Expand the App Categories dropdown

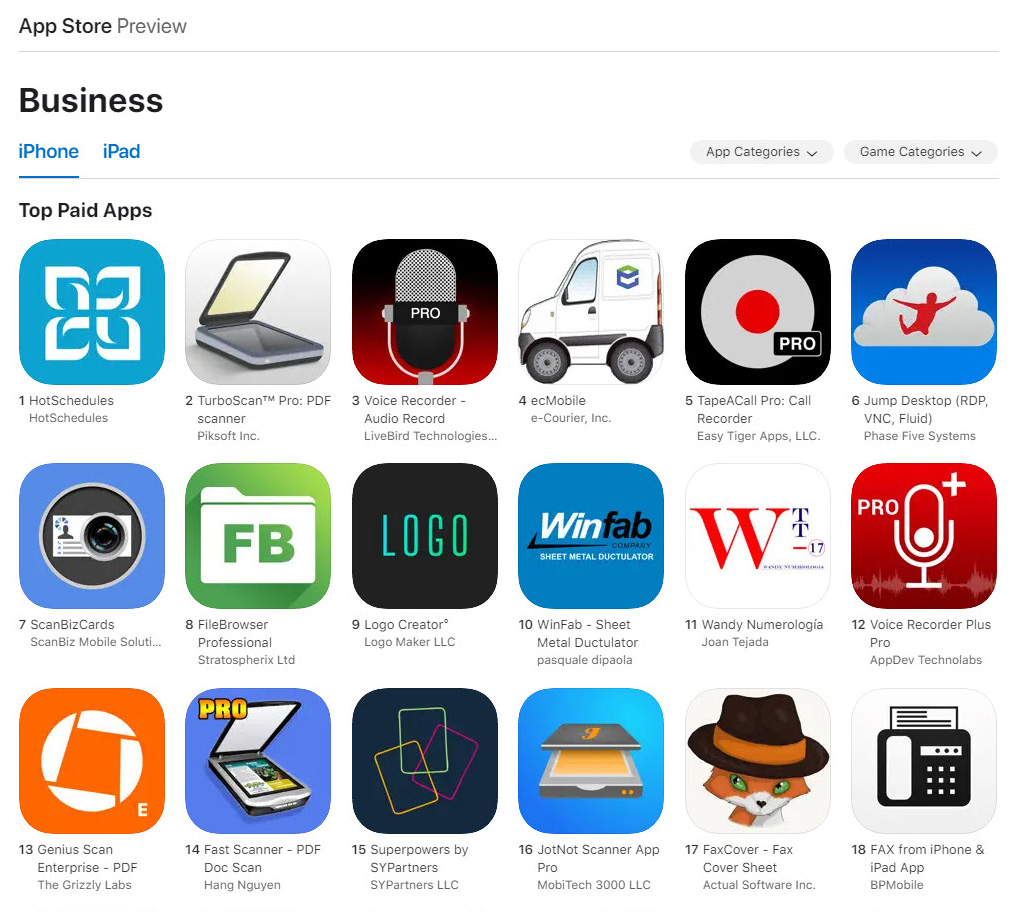761,152
